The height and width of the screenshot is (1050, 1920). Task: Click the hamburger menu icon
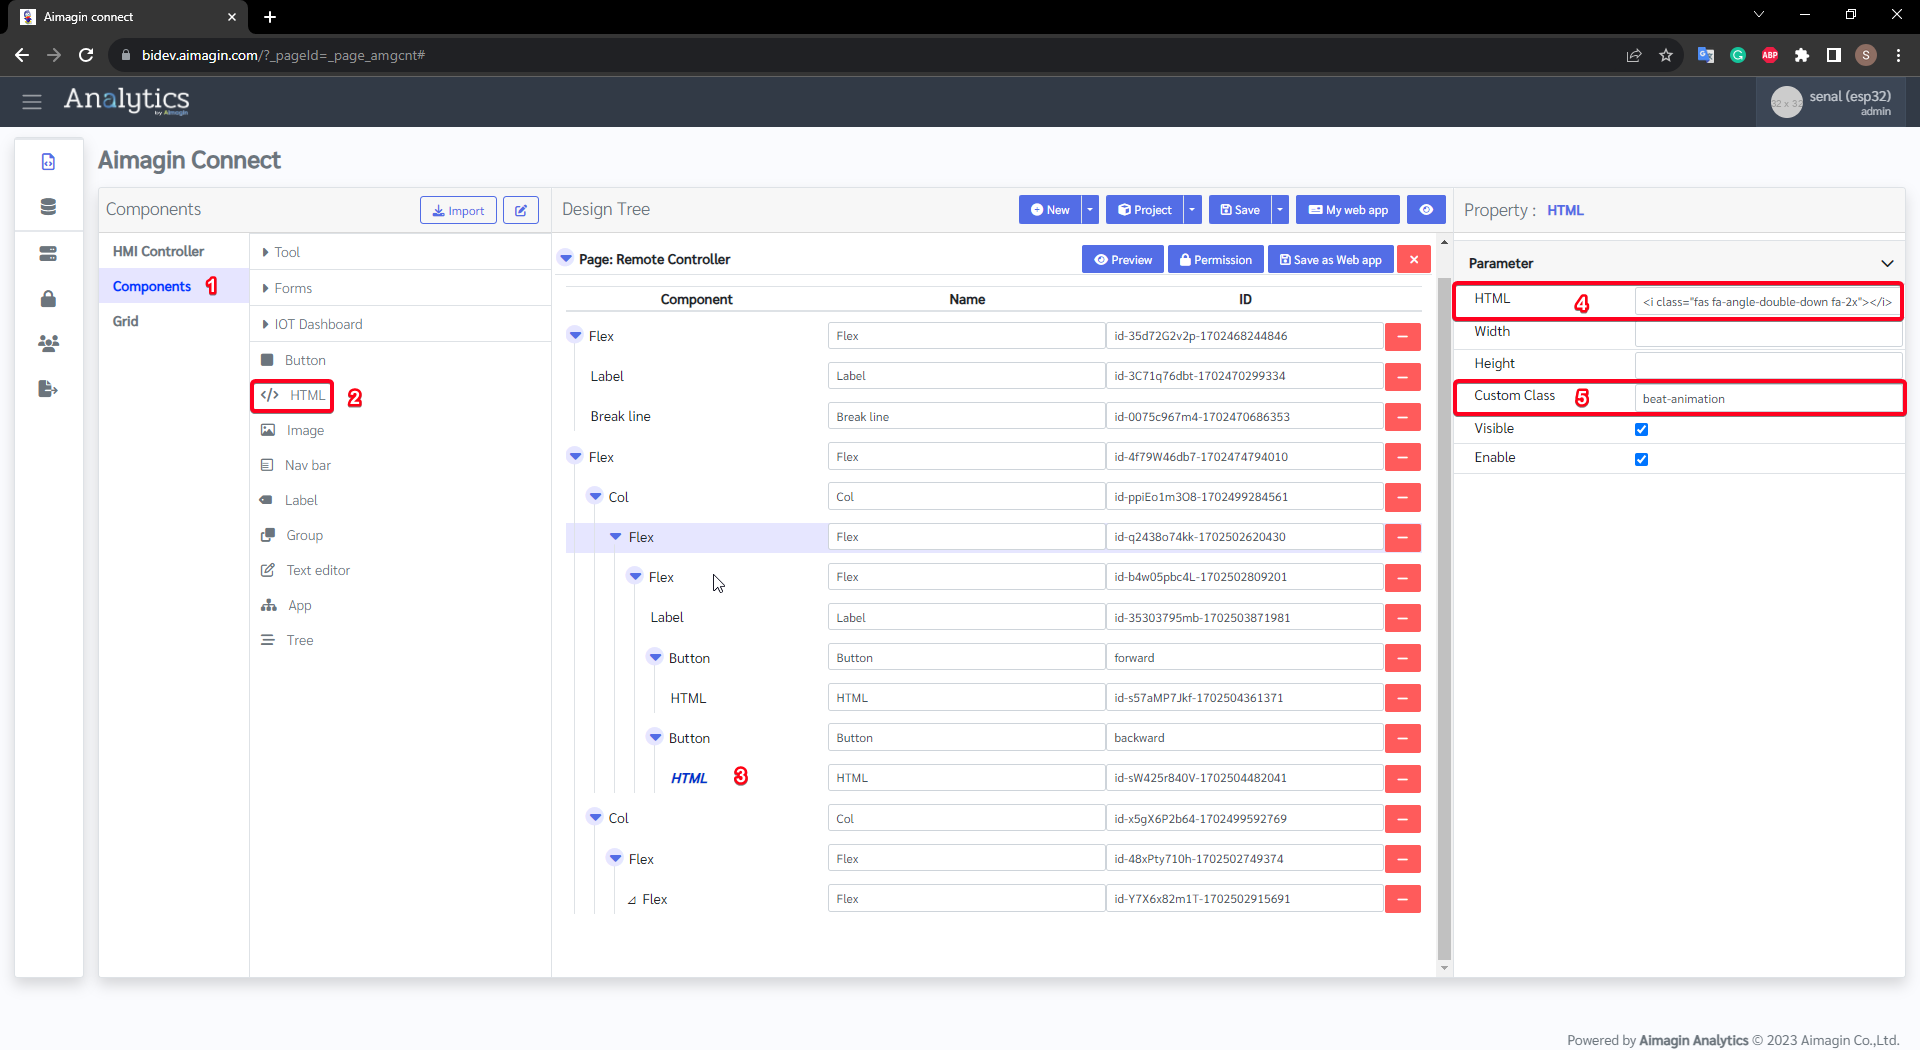(x=32, y=101)
